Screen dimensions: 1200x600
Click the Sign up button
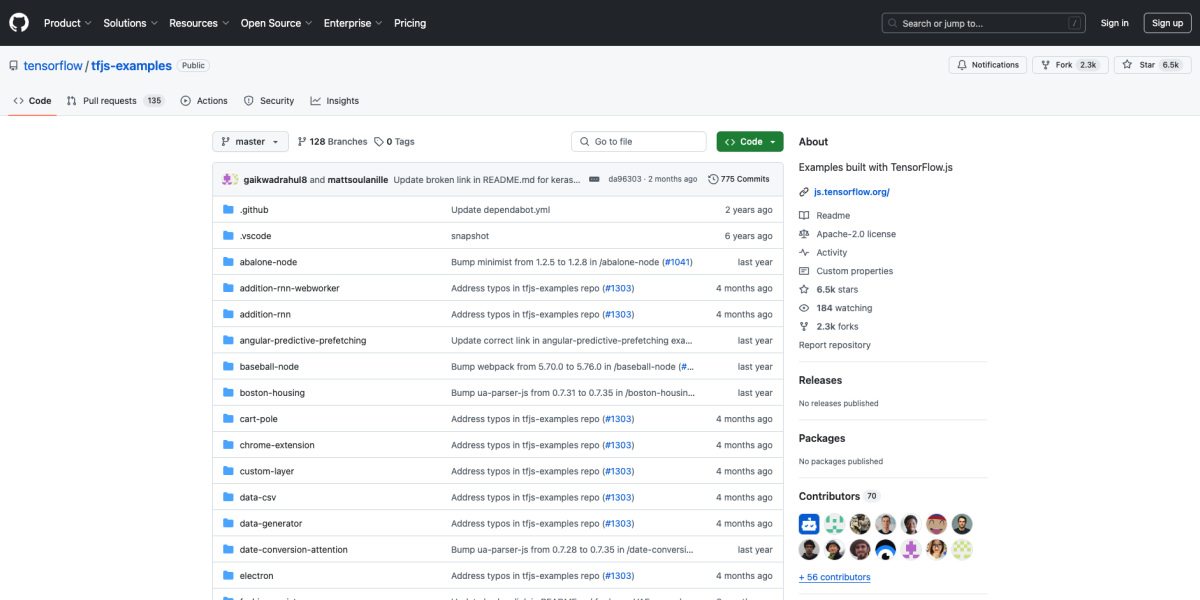click(1167, 23)
